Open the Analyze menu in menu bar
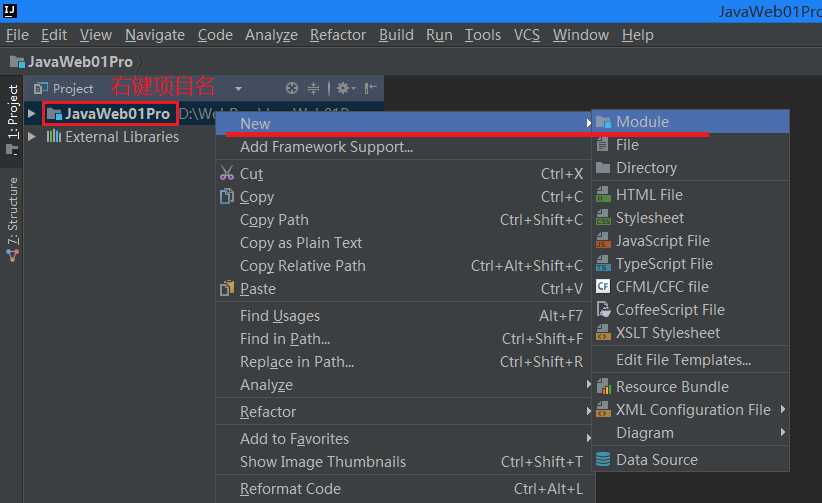The height and width of the screenshot is (503, 822). pyautogui.click(x=271, y=35)
